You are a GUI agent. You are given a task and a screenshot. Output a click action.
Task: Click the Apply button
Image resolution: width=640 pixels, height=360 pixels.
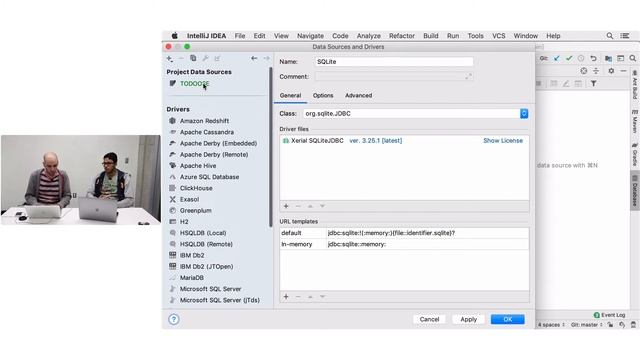469,319
